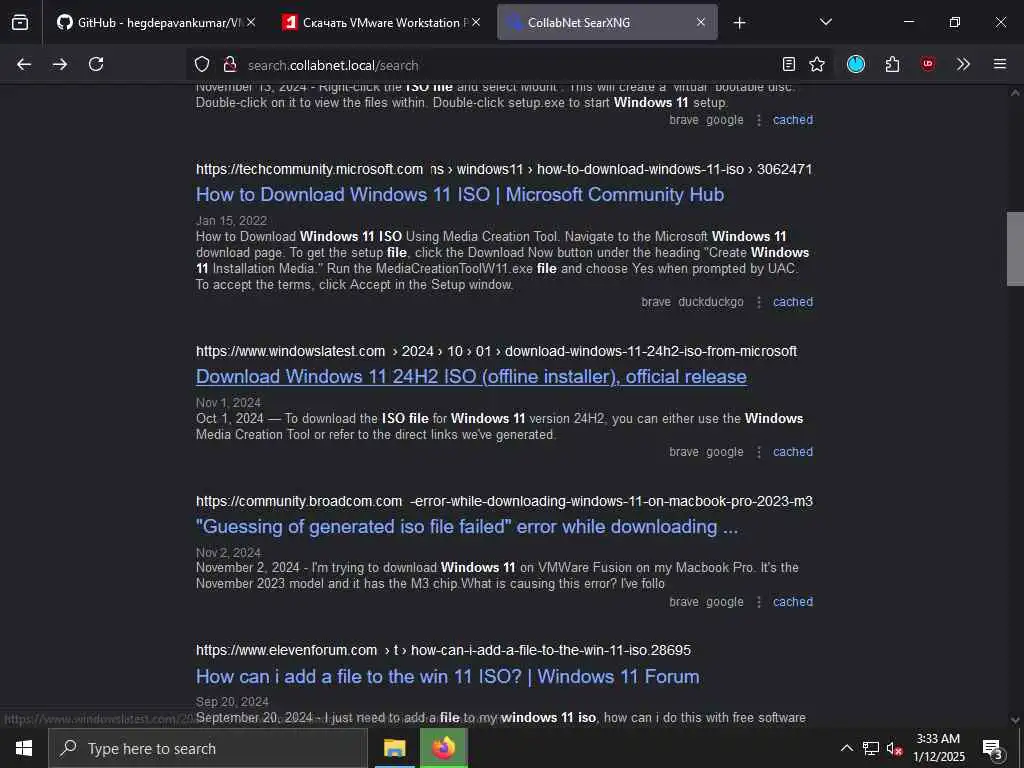The height and width of the screenshot is (768, 1024).
Task: Click windowslatest.com result URL
Action: pos(496,351)
